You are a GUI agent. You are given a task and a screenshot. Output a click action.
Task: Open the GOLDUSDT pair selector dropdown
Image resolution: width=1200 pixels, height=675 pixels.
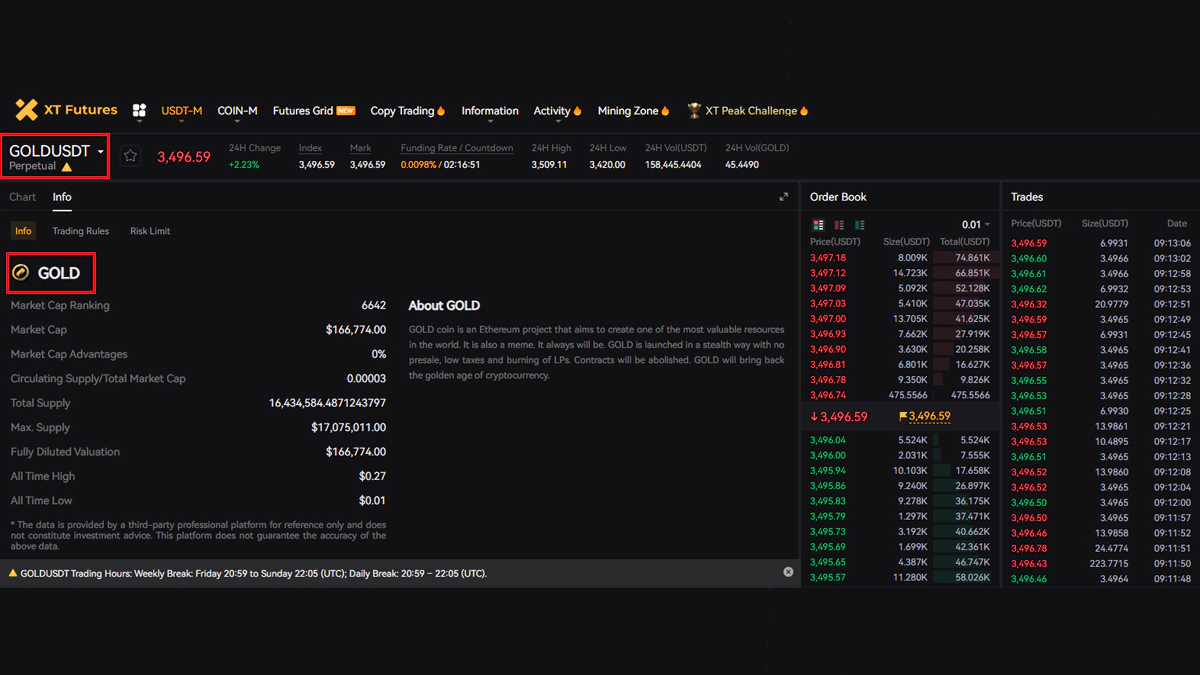pos(57,151)
